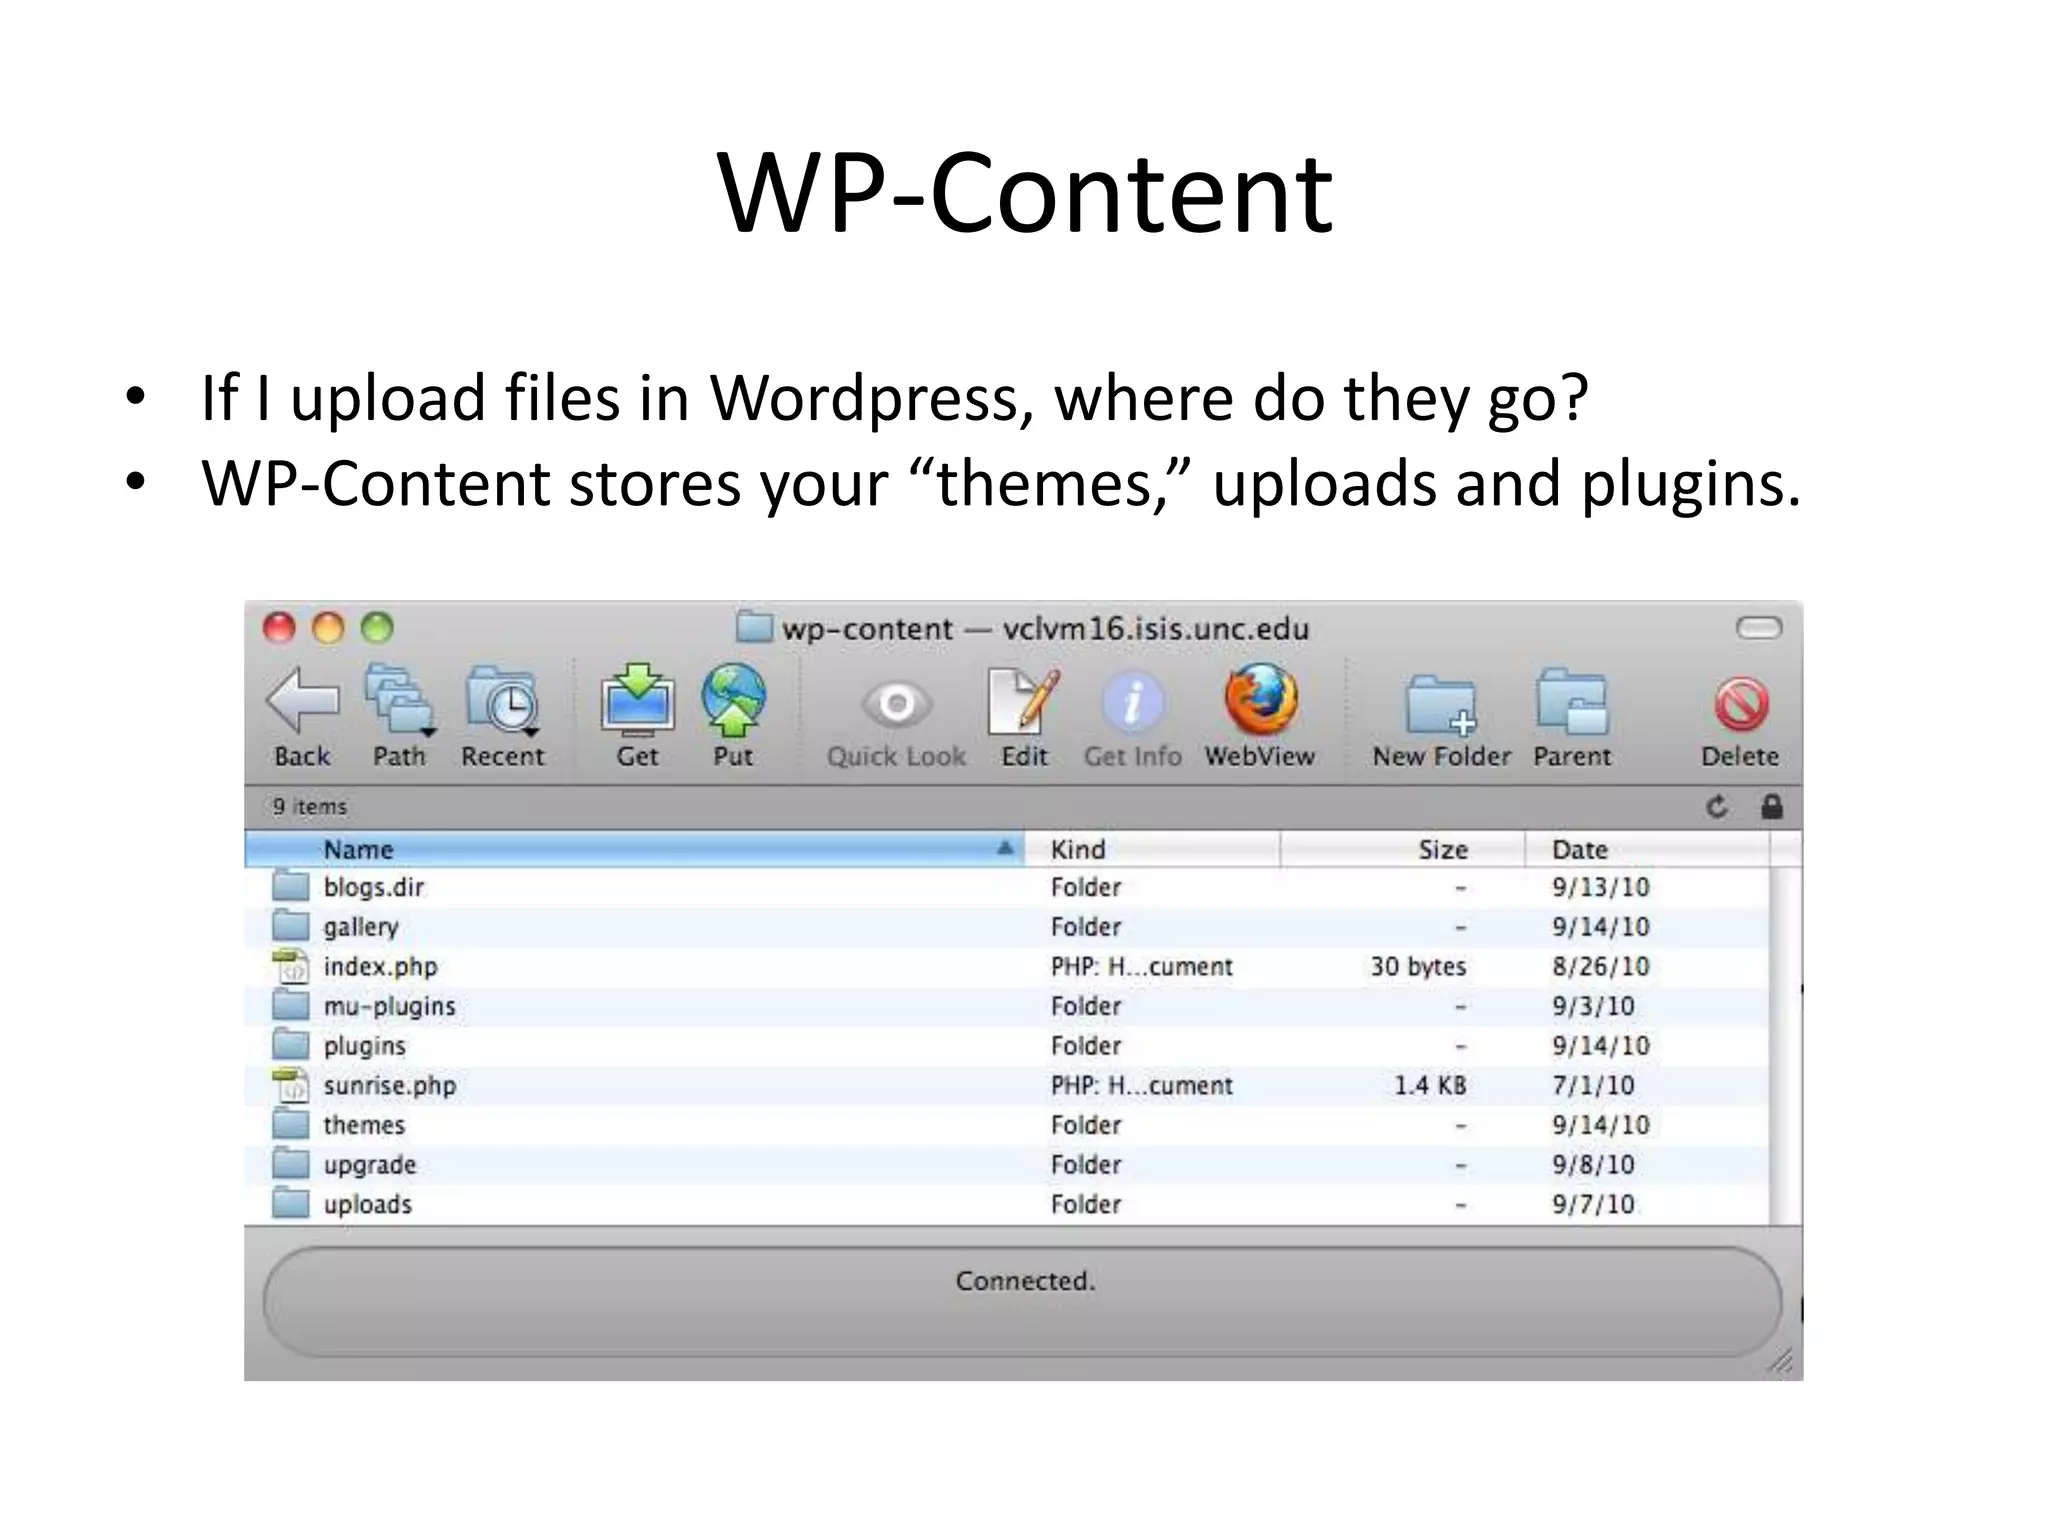Select the mu-plugins folder
The height and width of the screenshot is (1536, 2048).
point(1007,1006)
